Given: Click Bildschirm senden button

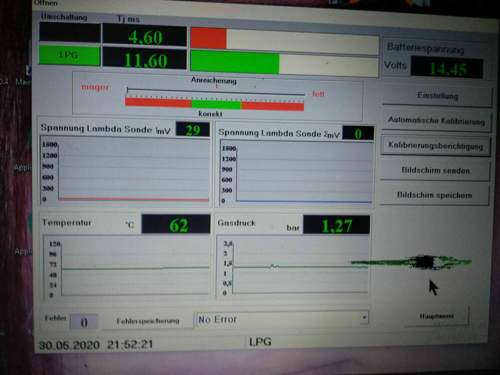Looking at the screenshot, I should point(435,170).
